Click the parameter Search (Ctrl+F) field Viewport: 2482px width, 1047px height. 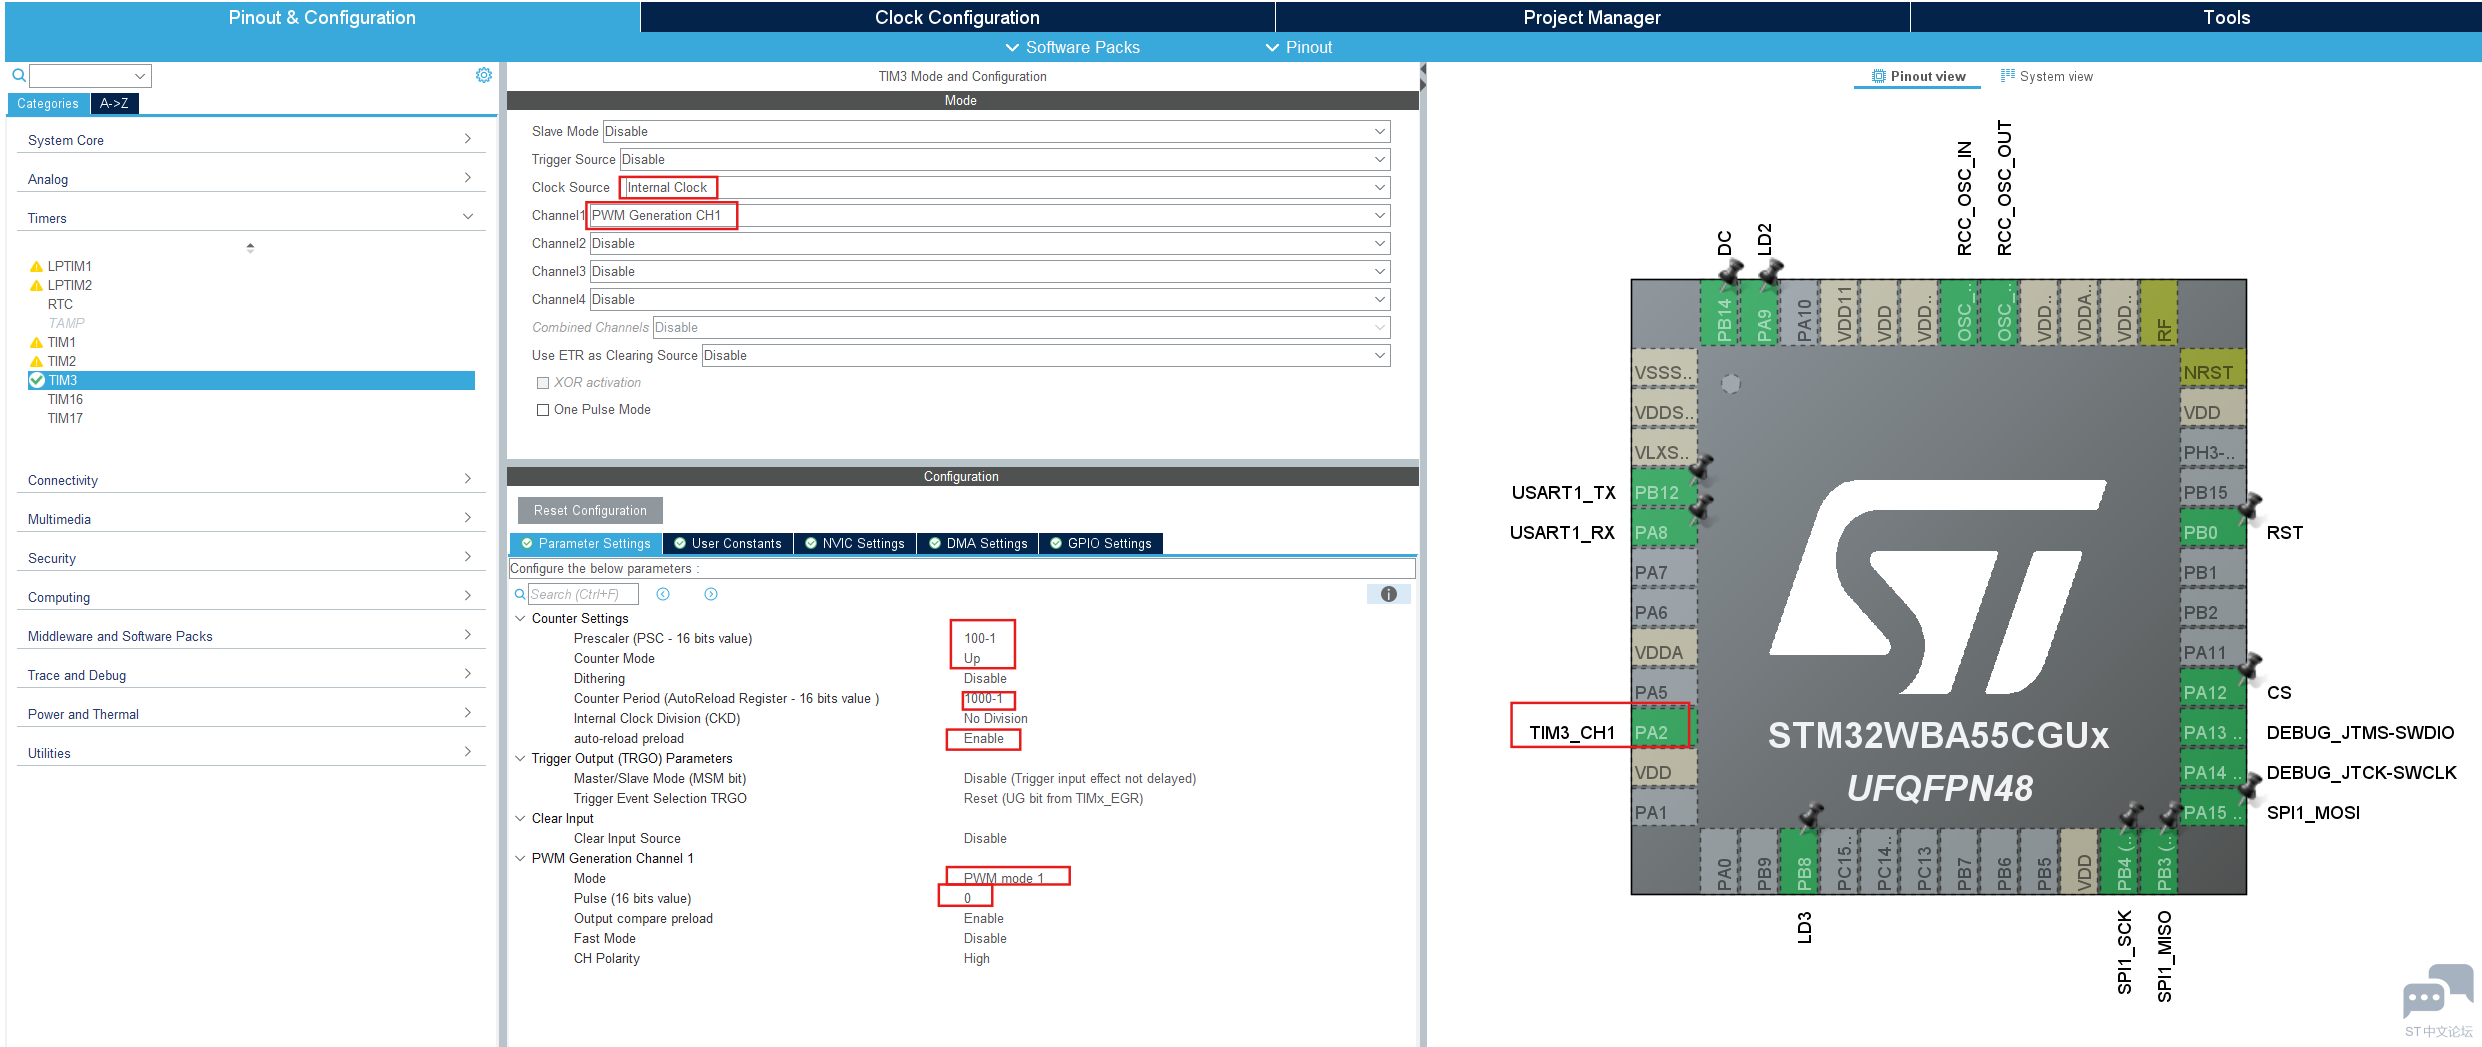pyautogui.click(x=583, y=594)
